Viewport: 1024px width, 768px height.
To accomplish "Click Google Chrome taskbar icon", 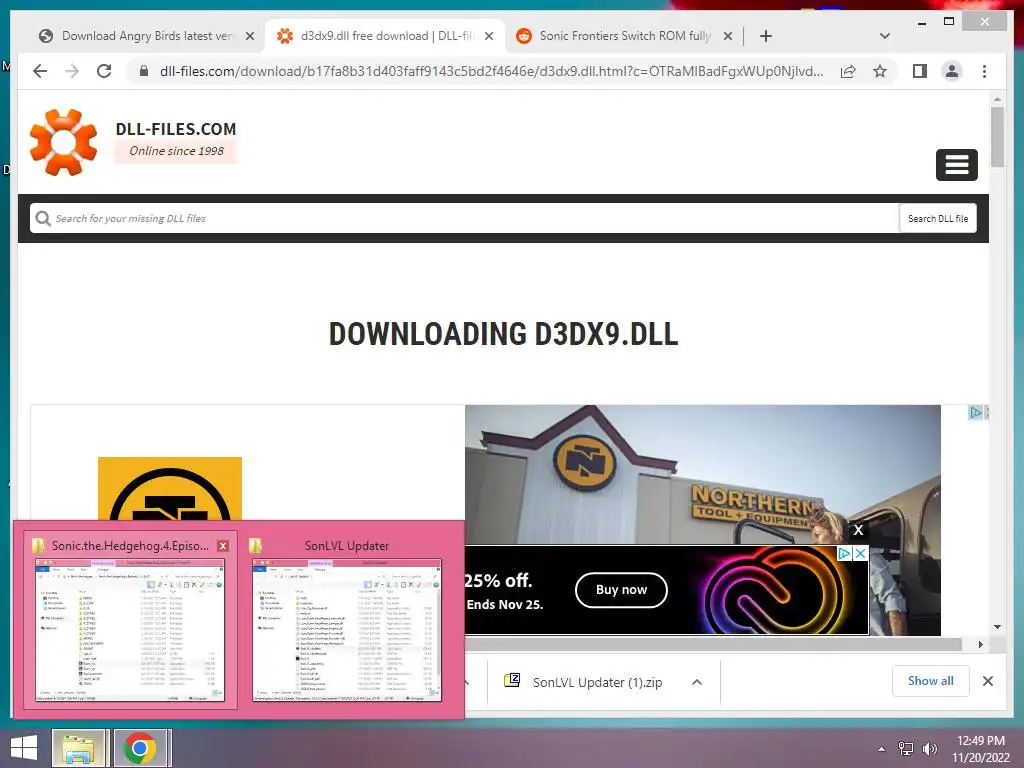I will point(140,748).
